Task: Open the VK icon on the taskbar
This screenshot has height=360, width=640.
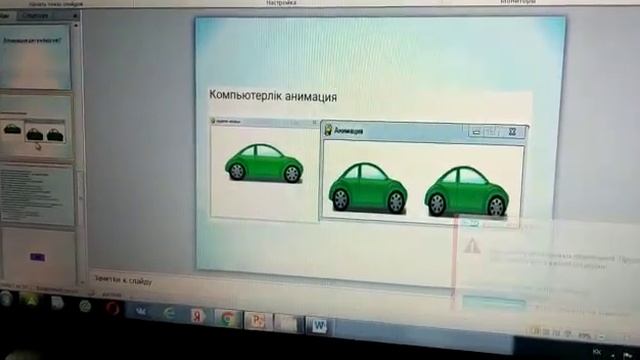Action: (x=141, y=311)
